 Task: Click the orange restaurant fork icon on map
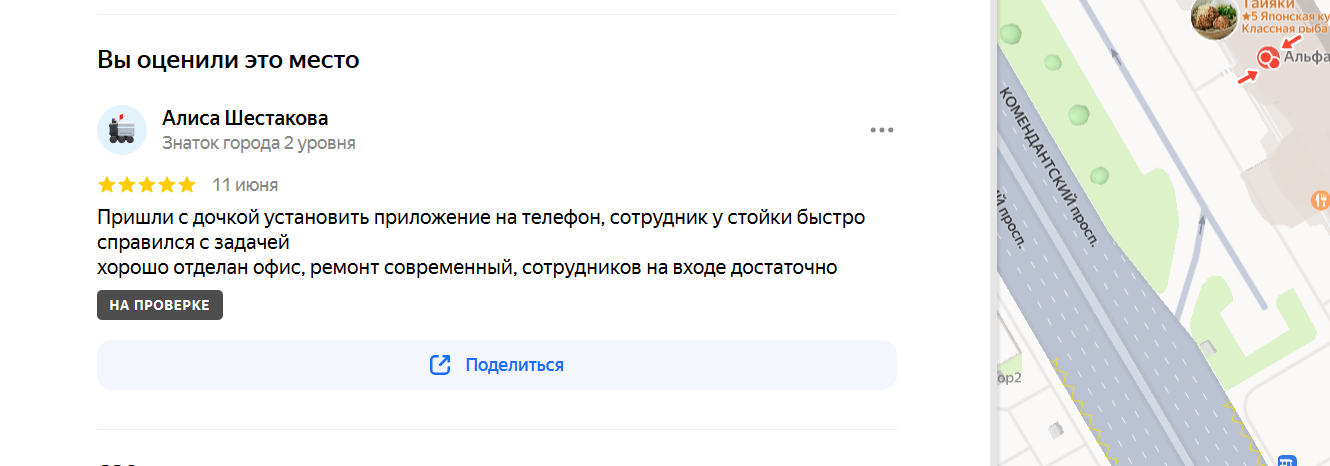click(1320, 200)
